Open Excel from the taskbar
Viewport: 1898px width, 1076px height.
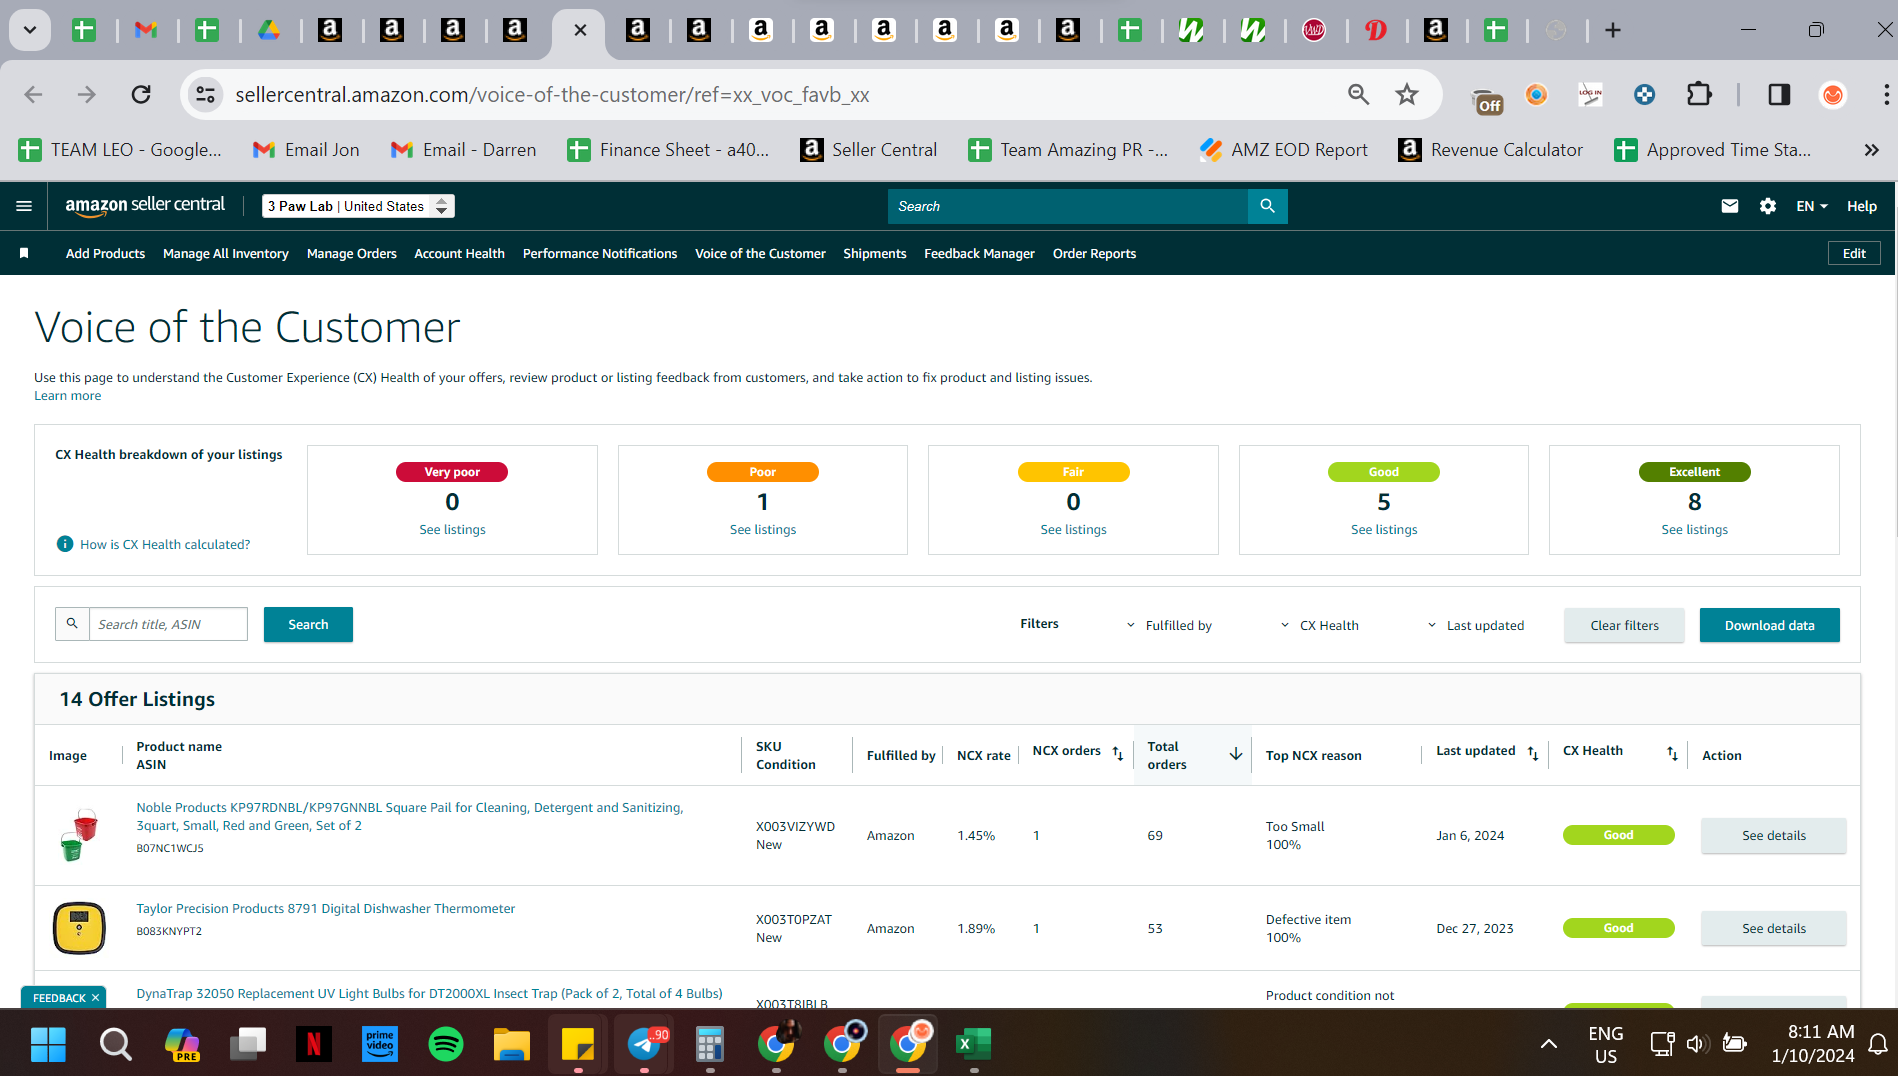(x=973, y=1044)
